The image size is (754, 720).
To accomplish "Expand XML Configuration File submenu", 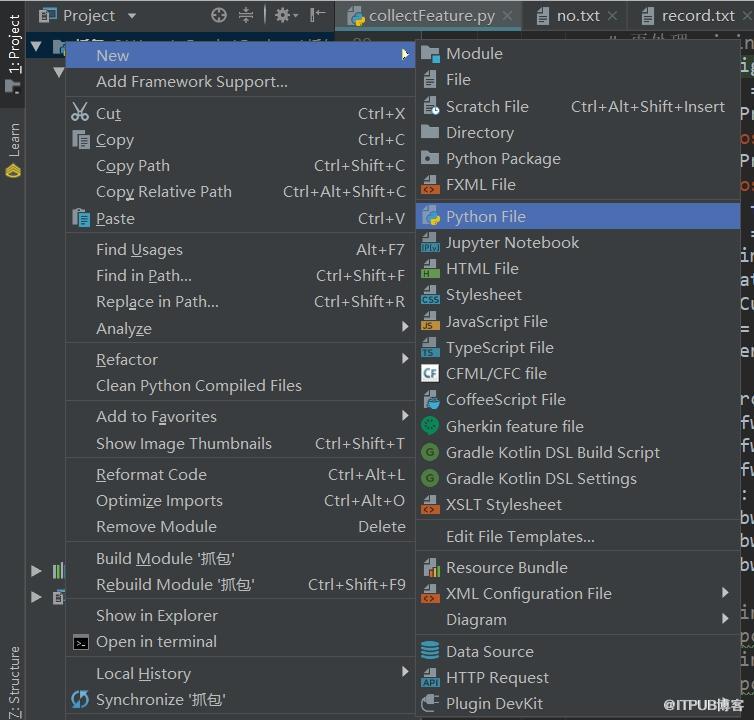I will click(725, 593).
